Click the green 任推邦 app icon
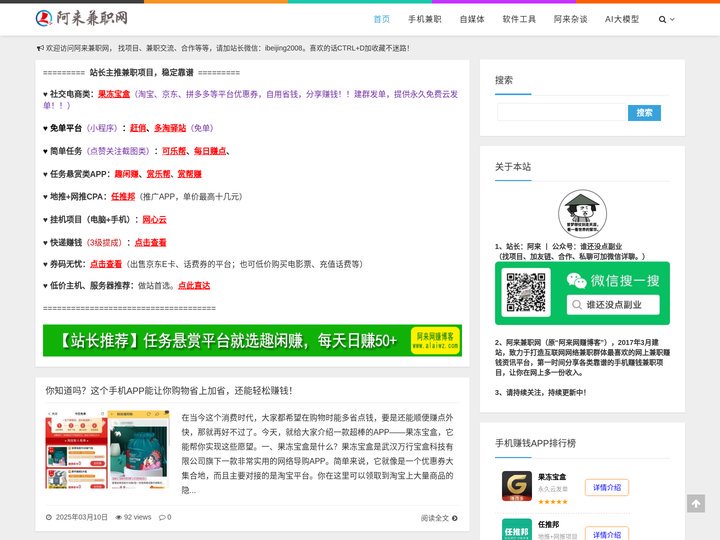The width and height of the screenshot is (720, 540). pyautogui.click(x=517, y=529)
